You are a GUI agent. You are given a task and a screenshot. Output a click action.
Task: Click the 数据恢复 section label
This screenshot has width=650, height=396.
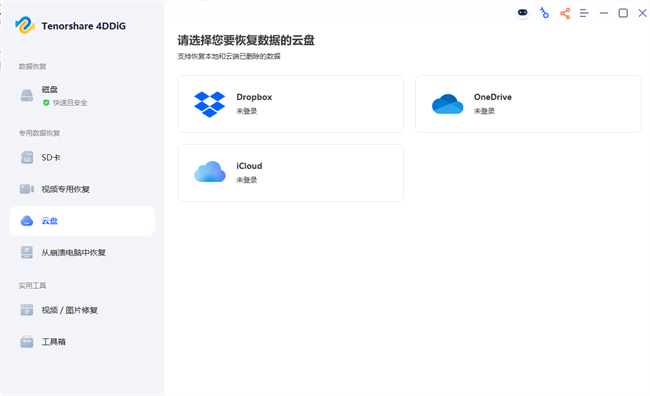[x=32, y=66]
